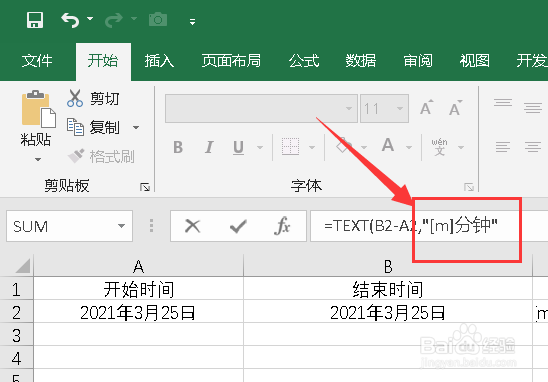
Task: Click the 复制 button
Action: (x=93, y=127)
